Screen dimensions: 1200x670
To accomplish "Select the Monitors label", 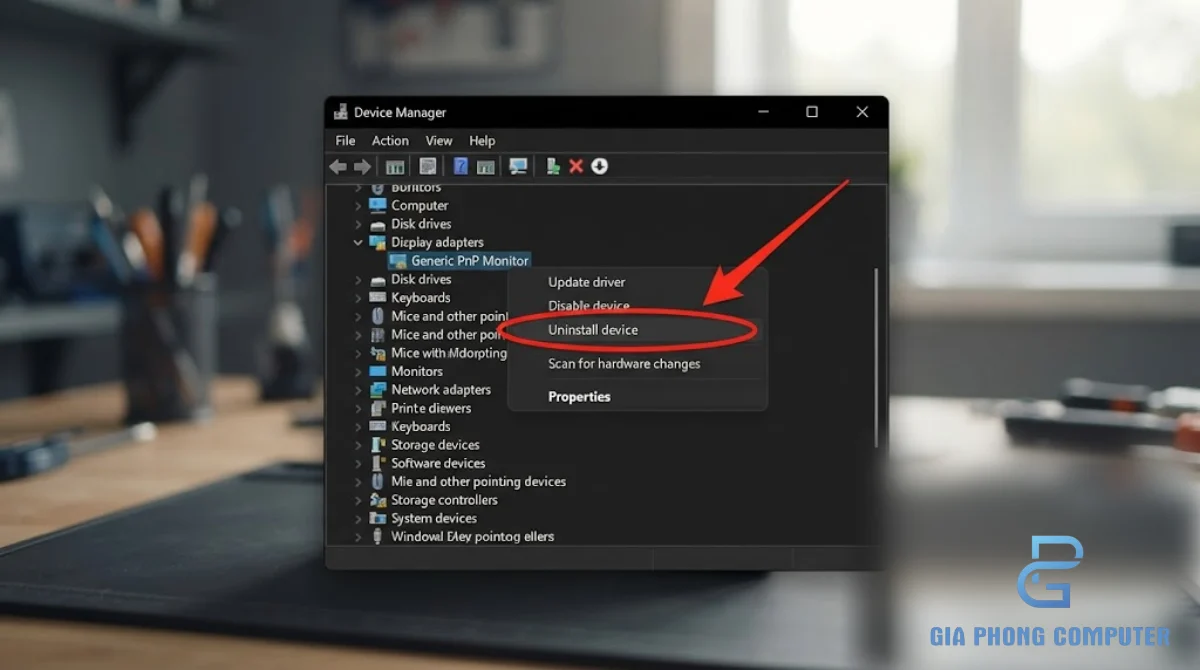I will coord(417,371).
